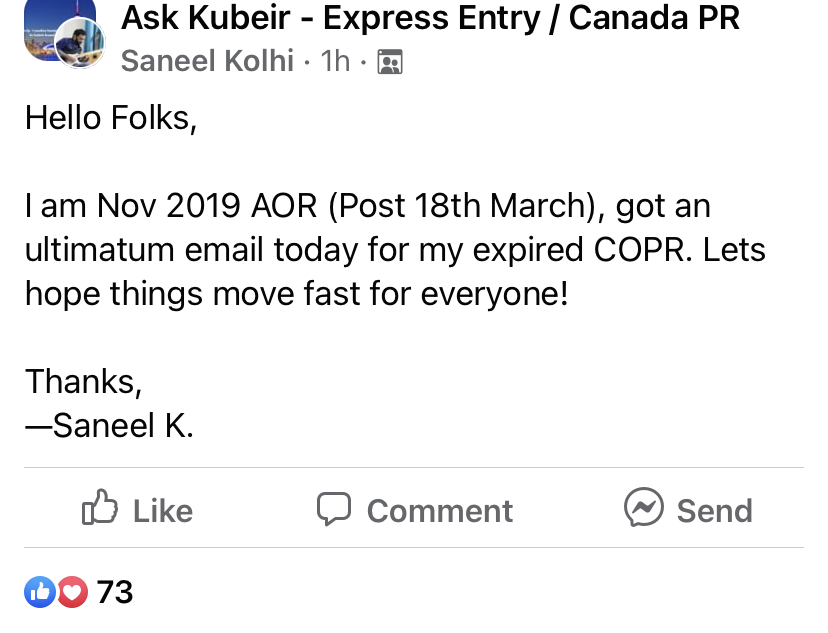
Task: Click the 'ultimatum email today' text line
Action: (395, 250)
